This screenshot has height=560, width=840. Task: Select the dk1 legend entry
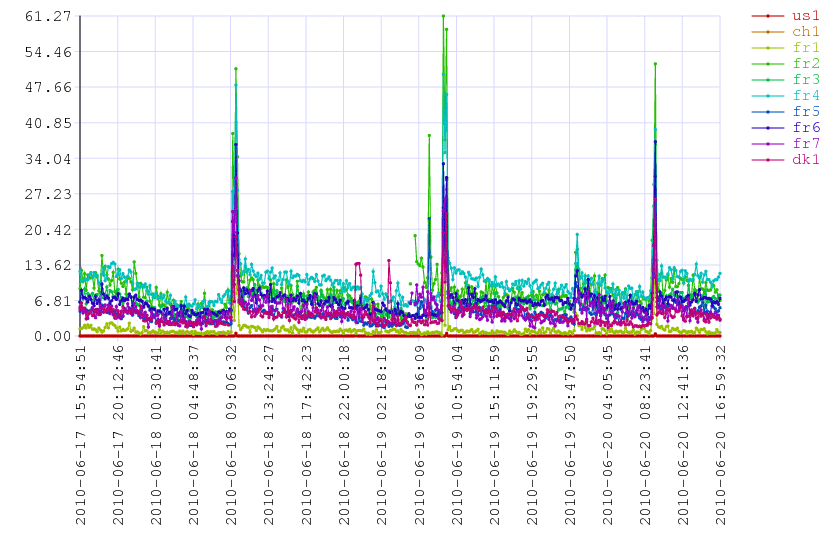[x=785, y=160]
